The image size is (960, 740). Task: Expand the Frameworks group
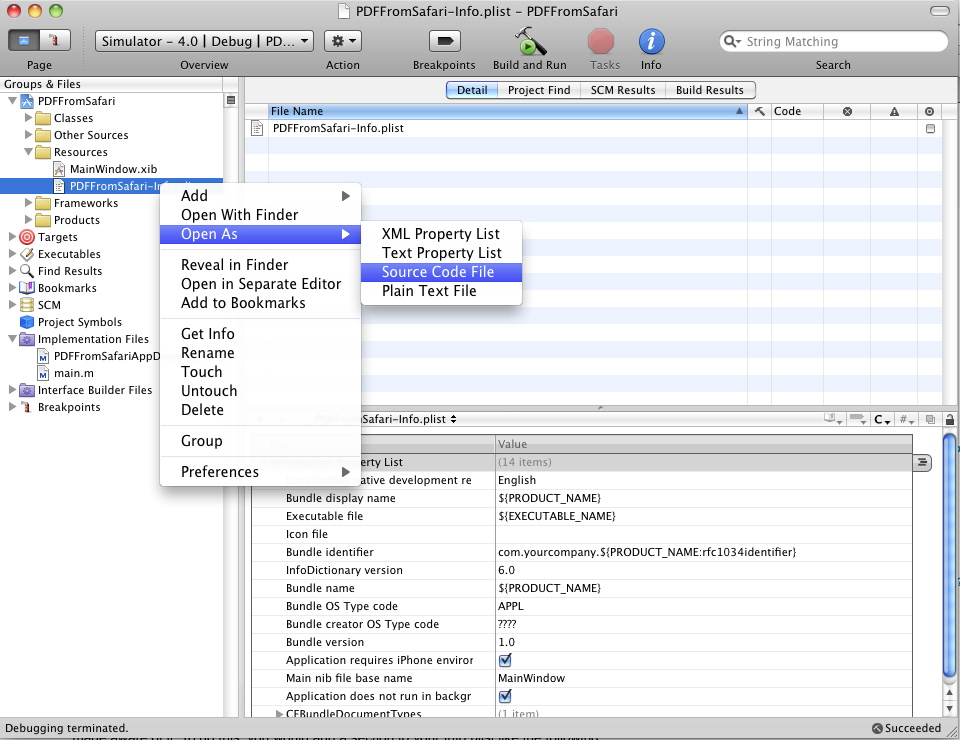(29, 203)
